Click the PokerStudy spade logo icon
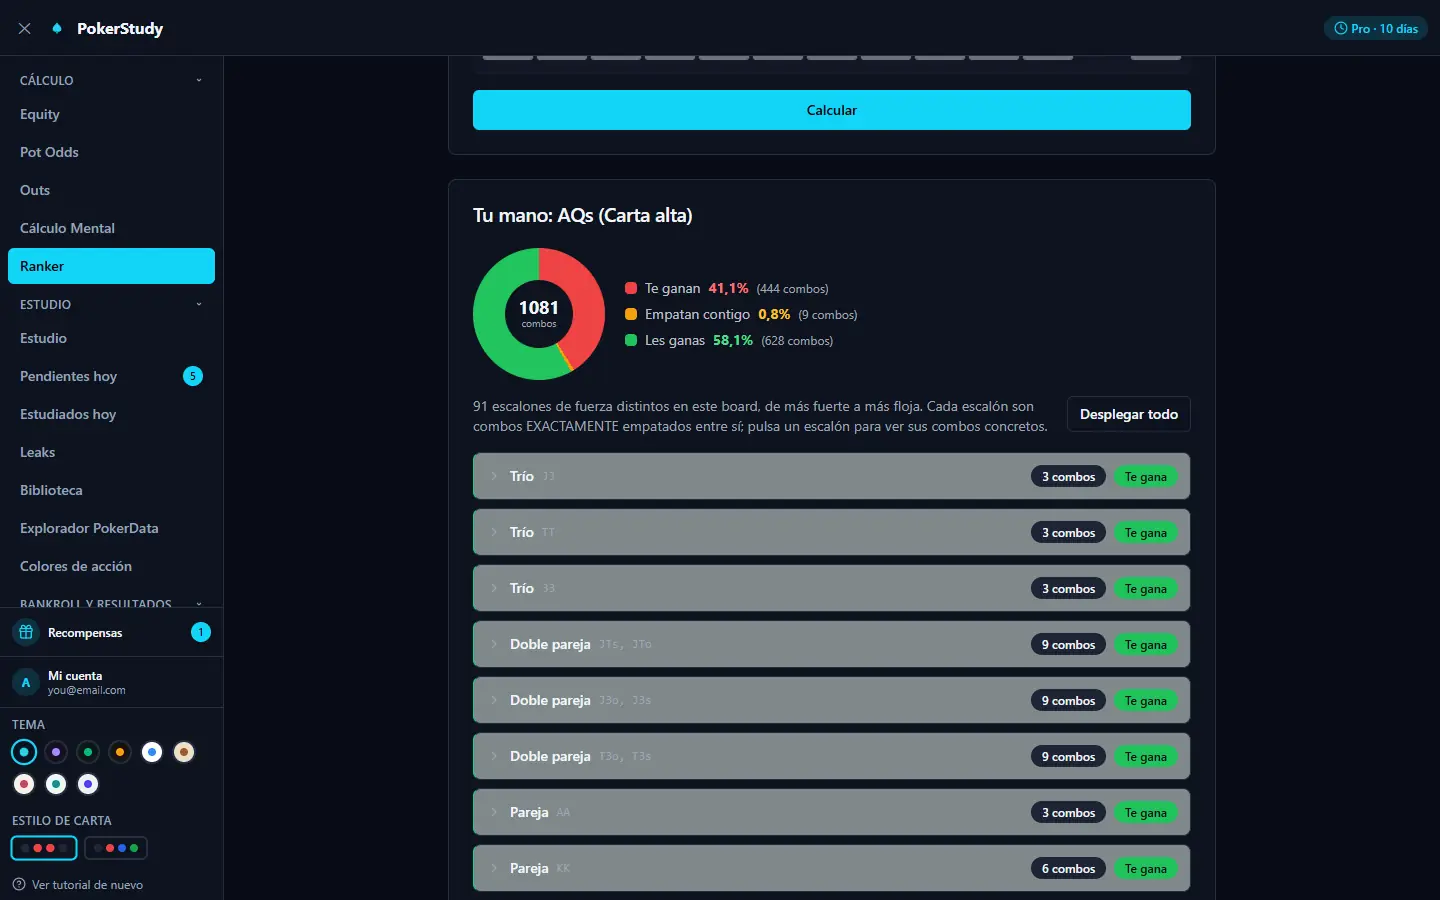1440x900 pixels. click(57, 28)
